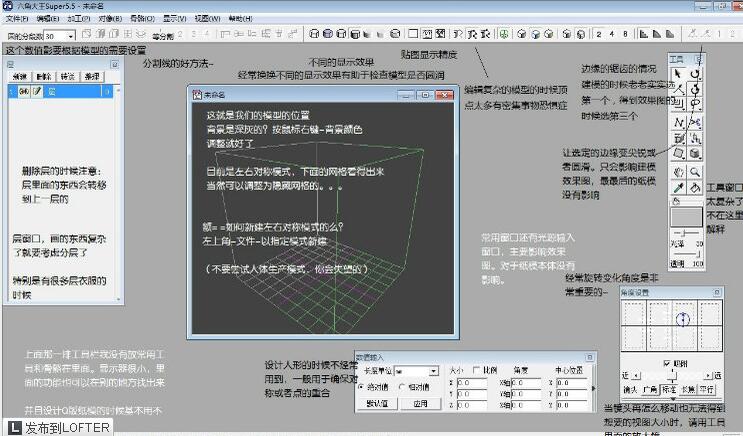This screenshot has height=436, width=743.
Task: Select the scissors cut tool
Action: pyautogui.click(x=695, y=123)
